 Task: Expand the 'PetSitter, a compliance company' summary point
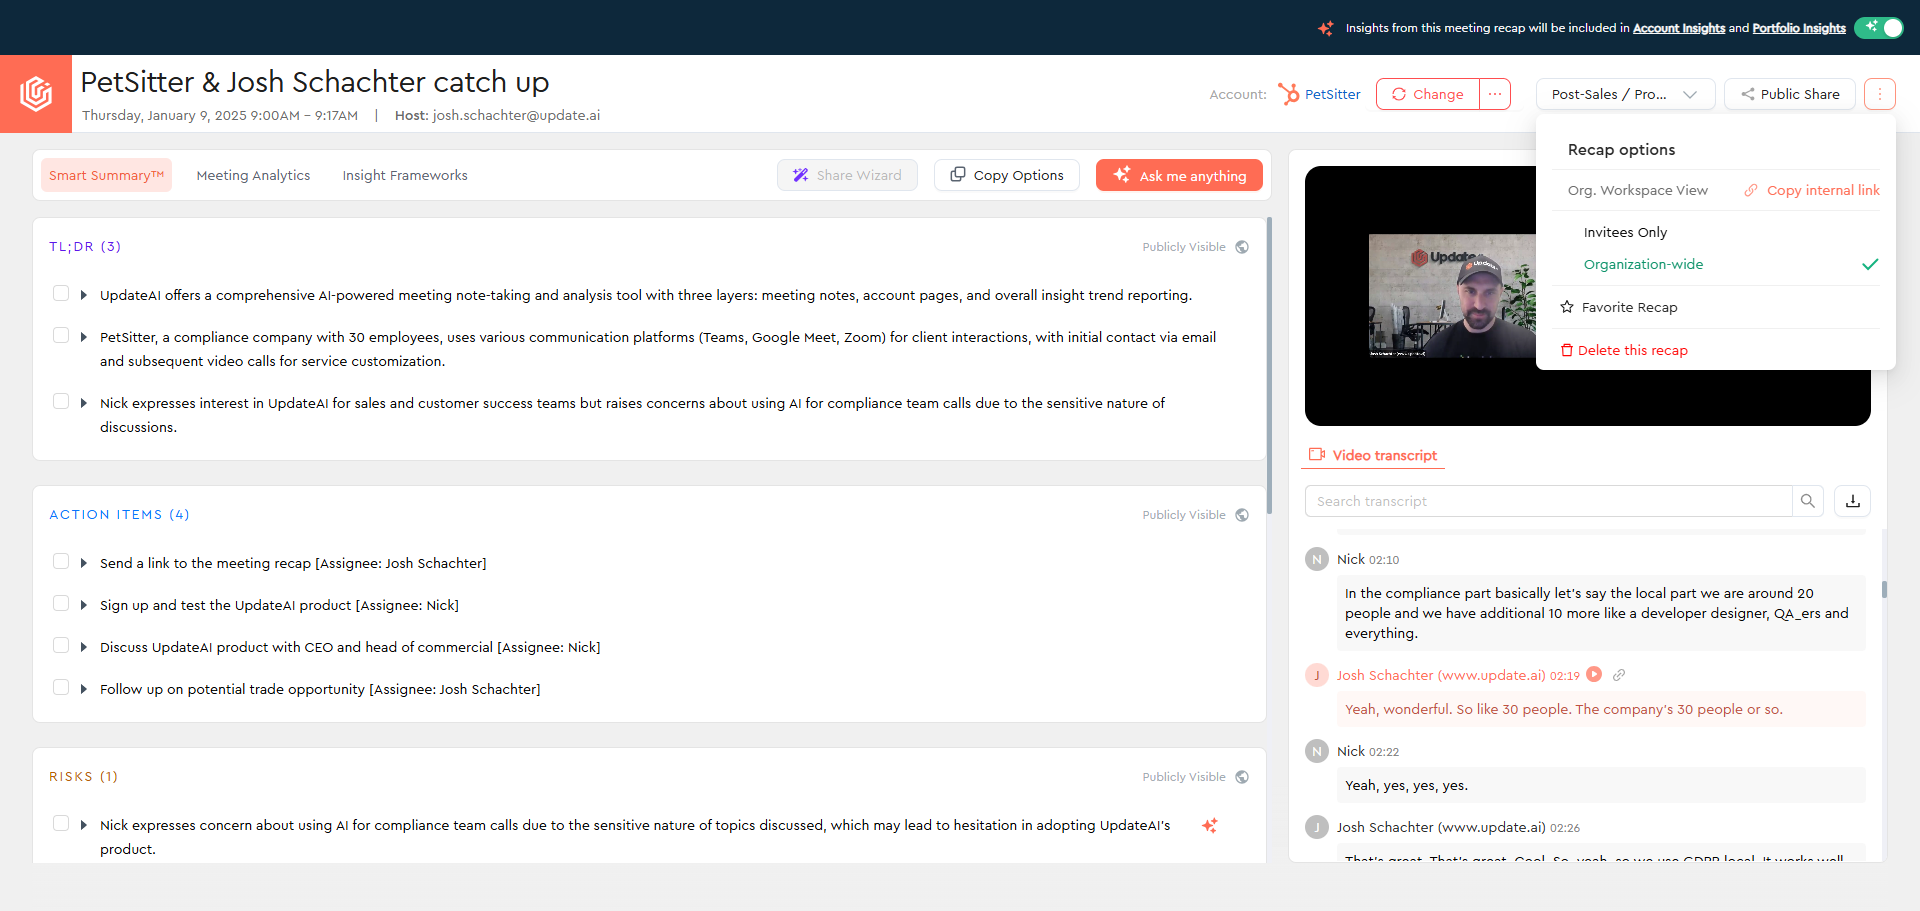[84, 337]
